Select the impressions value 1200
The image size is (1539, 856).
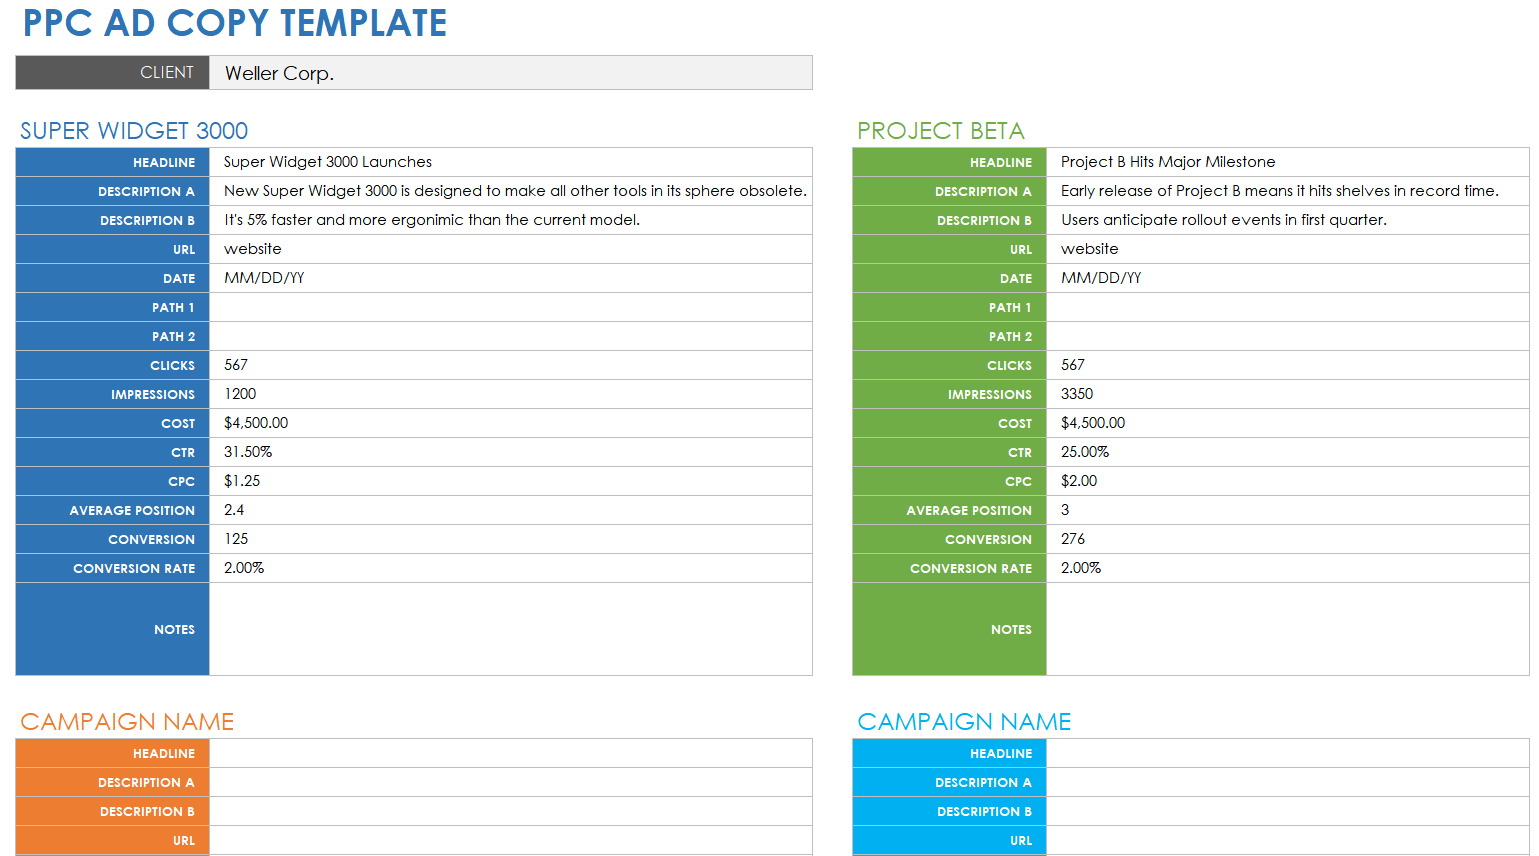510,394
